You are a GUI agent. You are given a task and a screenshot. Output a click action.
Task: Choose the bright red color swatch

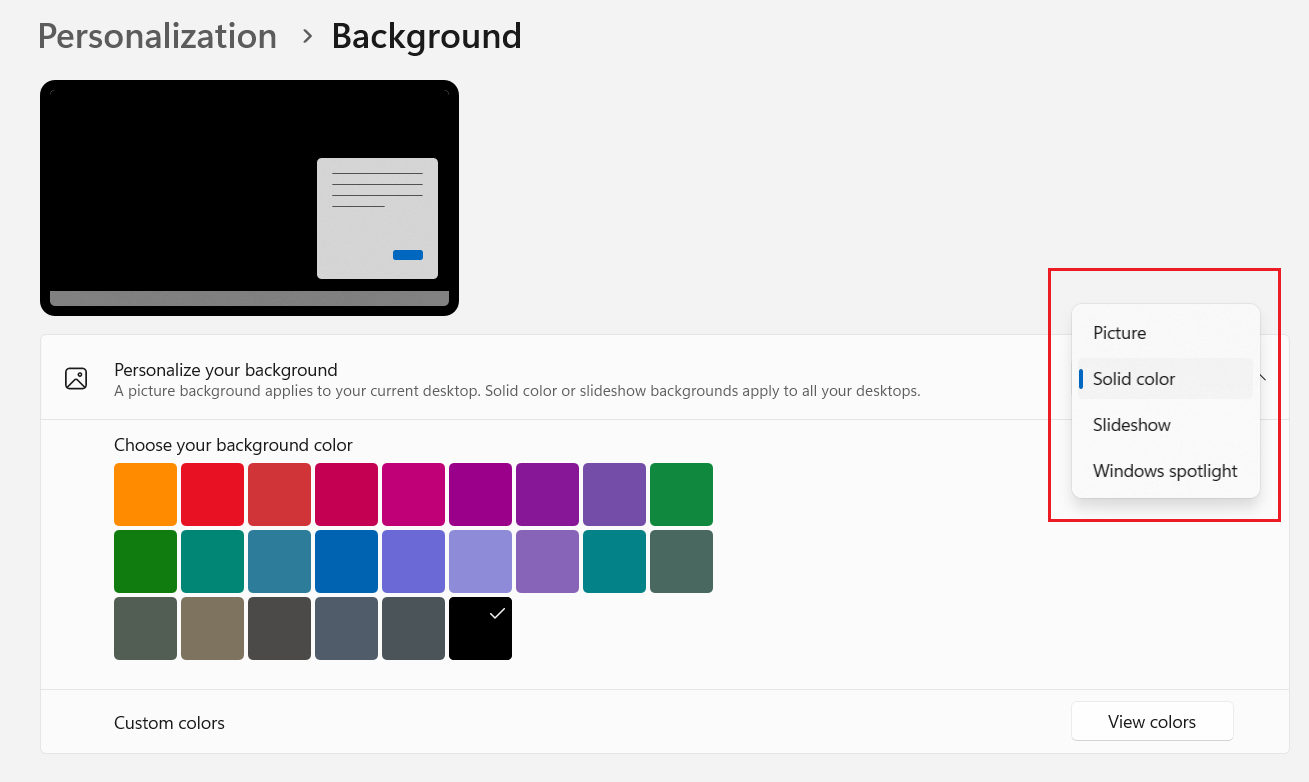click(212, 494)
